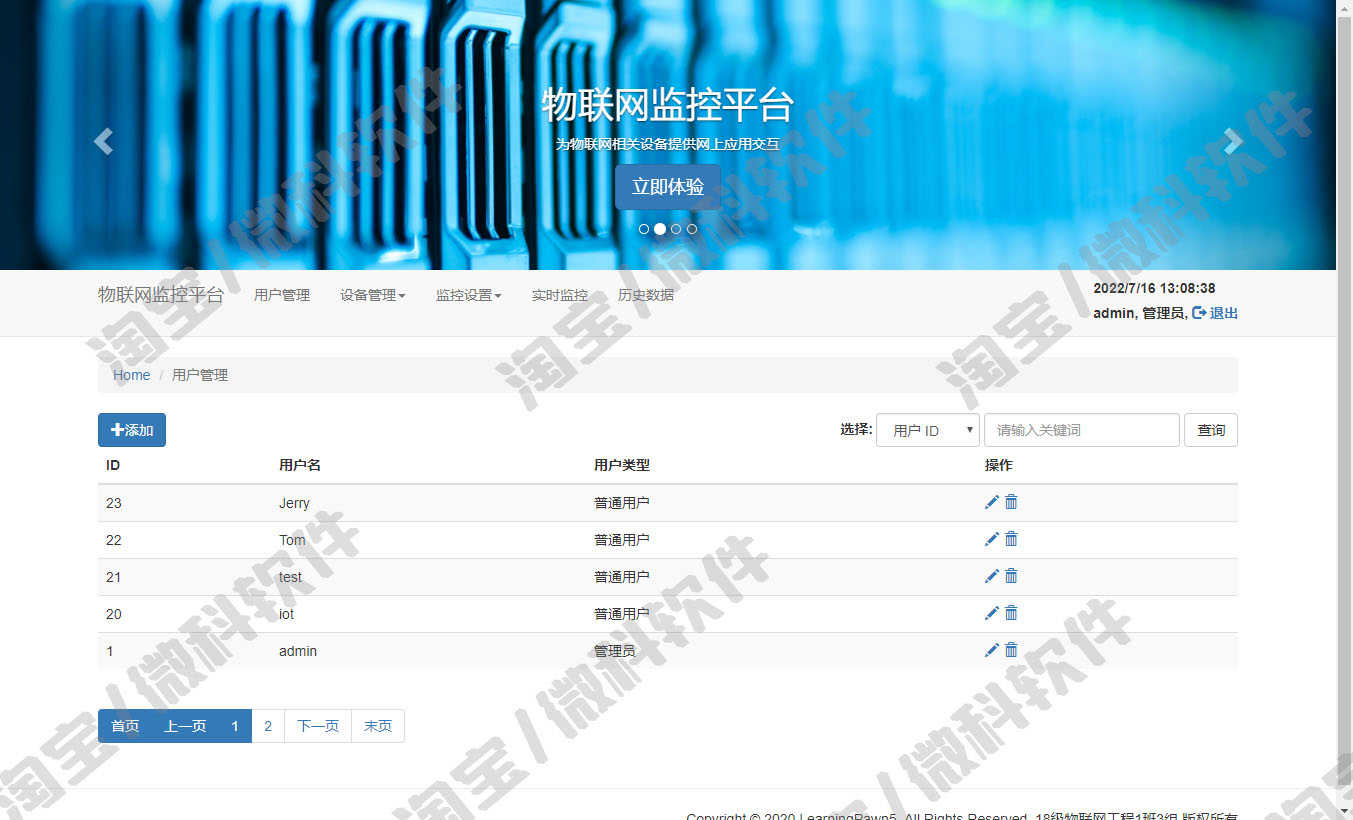Go to 首页 in pagination
The width and height of the screenshot is (1353, 820).
point(125,726)
